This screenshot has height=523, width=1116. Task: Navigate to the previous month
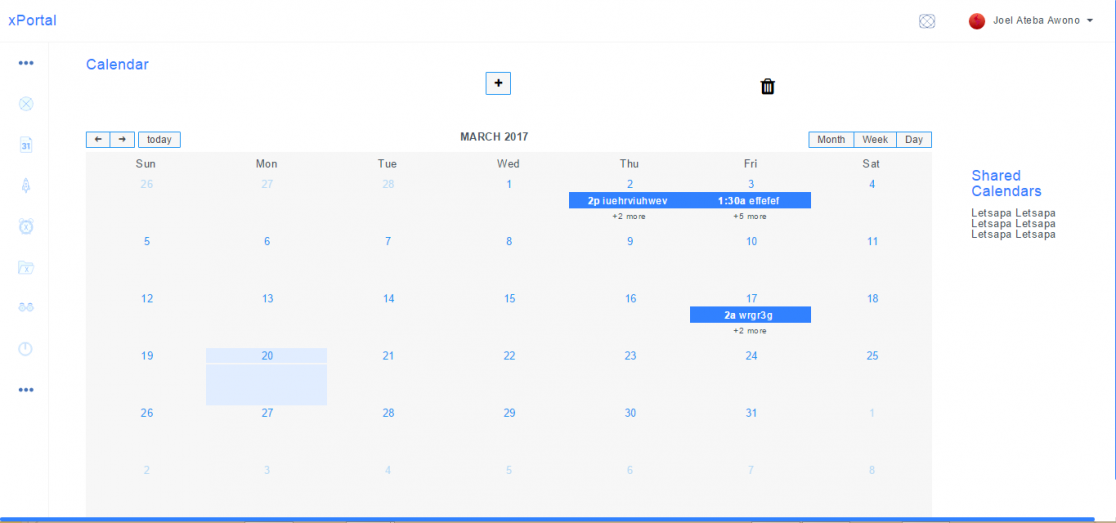98,140
